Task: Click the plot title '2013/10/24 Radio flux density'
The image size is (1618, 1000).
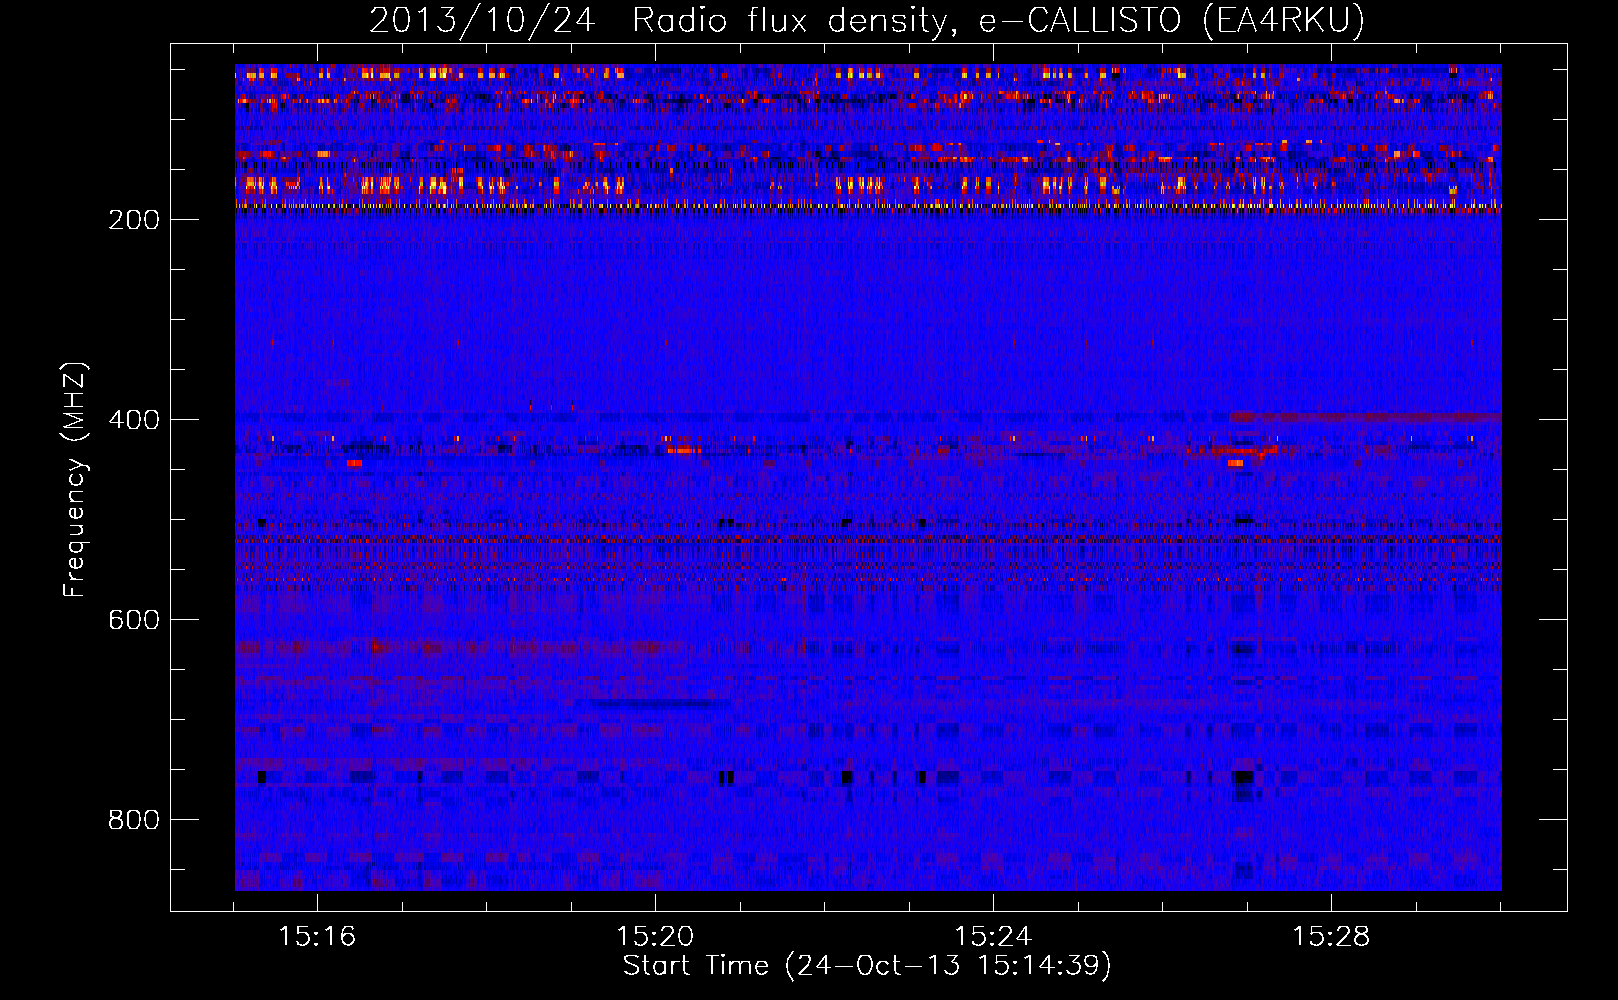Action: [867, 20]
